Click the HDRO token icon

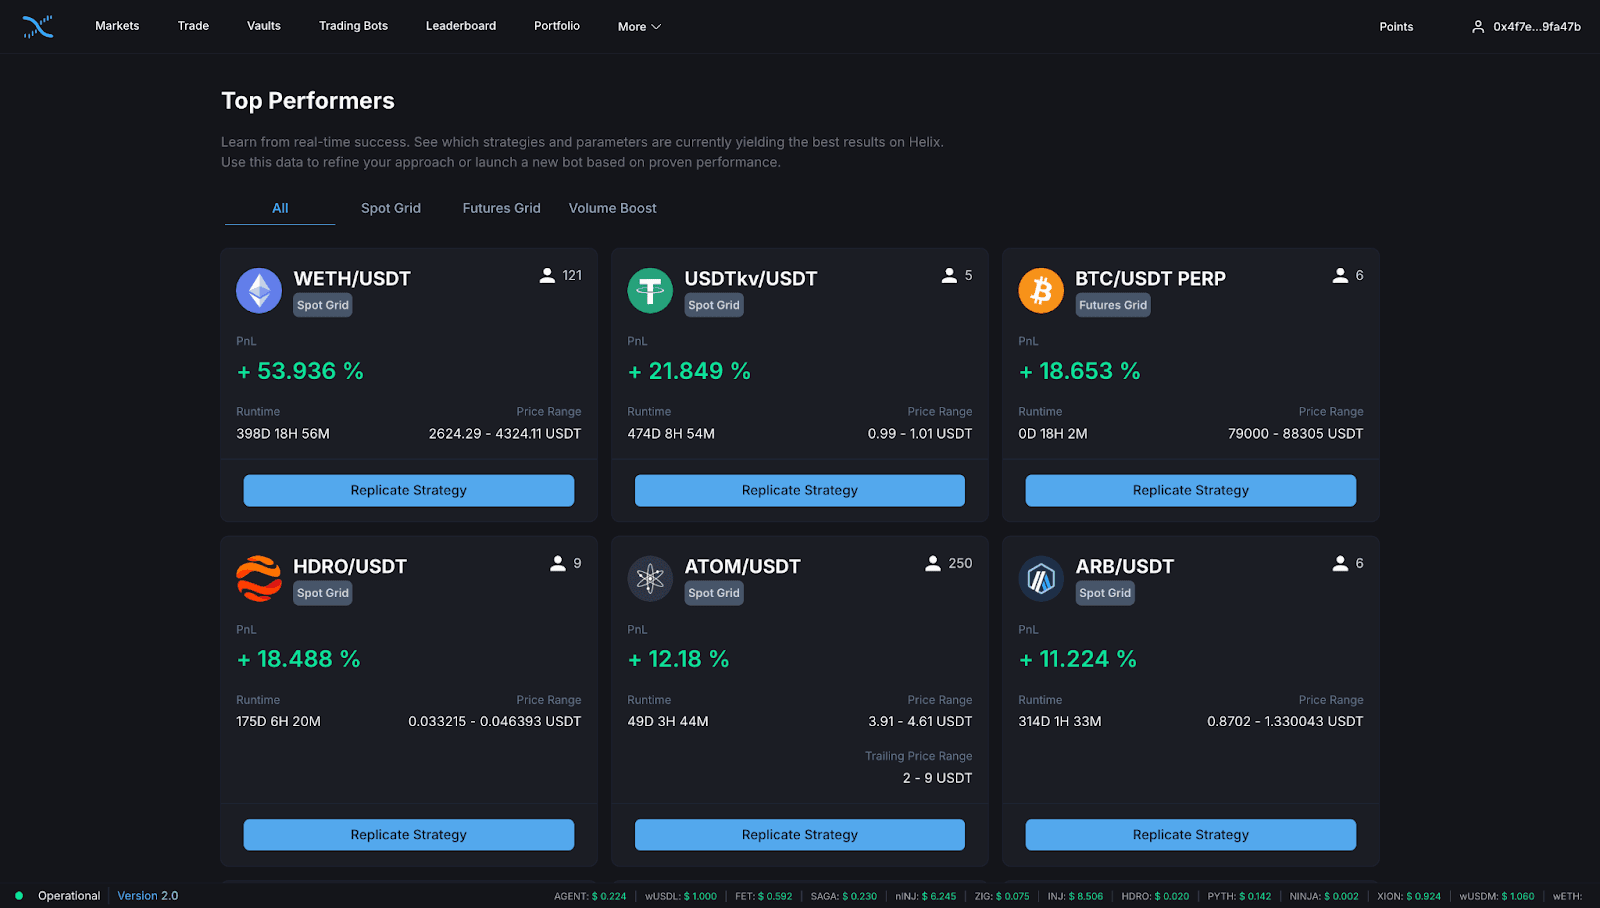click(x=259, y=578)
